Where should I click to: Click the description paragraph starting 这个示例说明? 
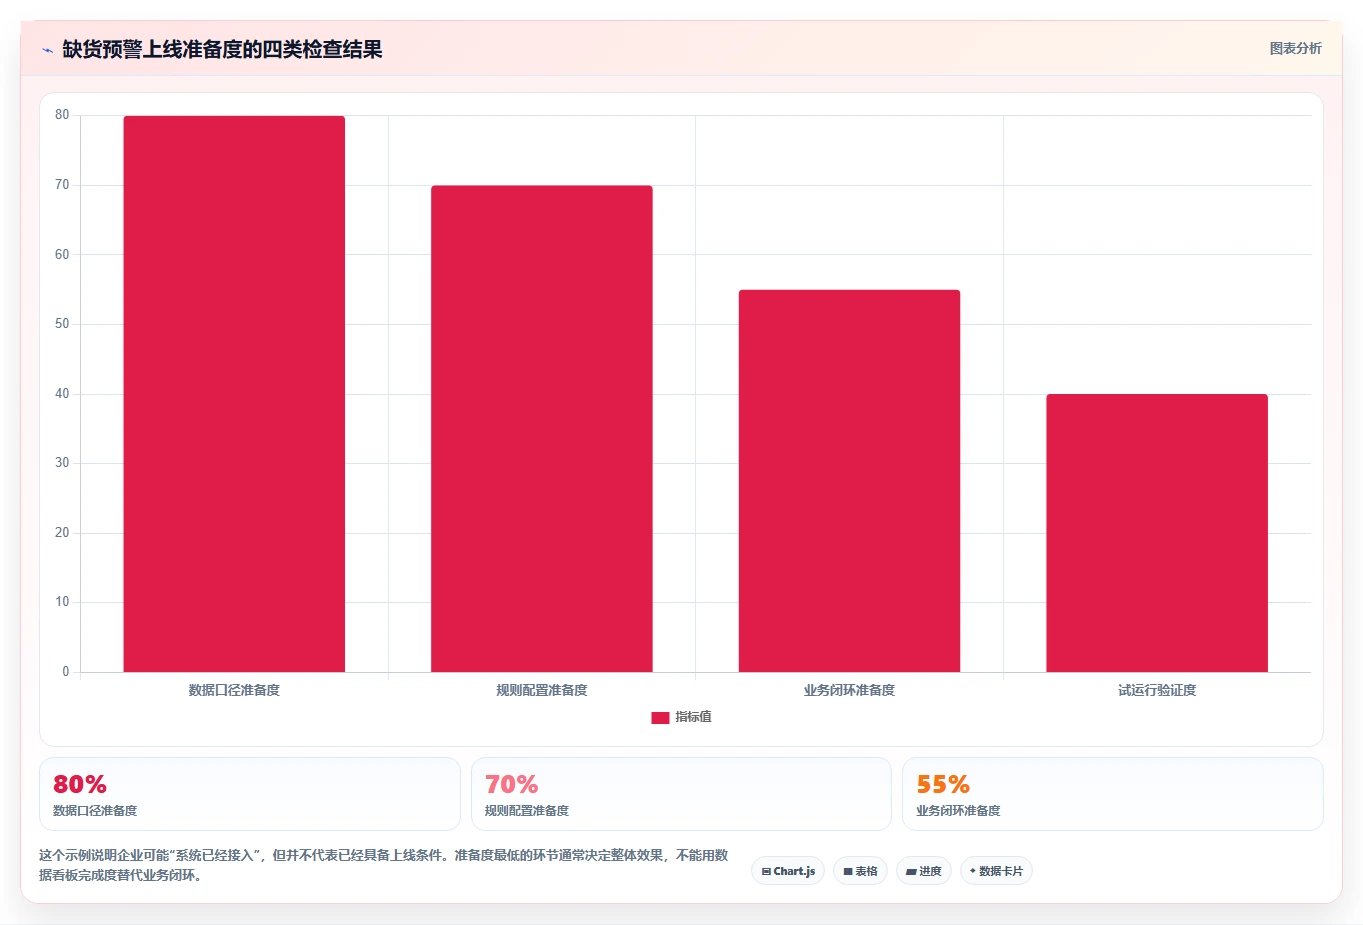384,865
